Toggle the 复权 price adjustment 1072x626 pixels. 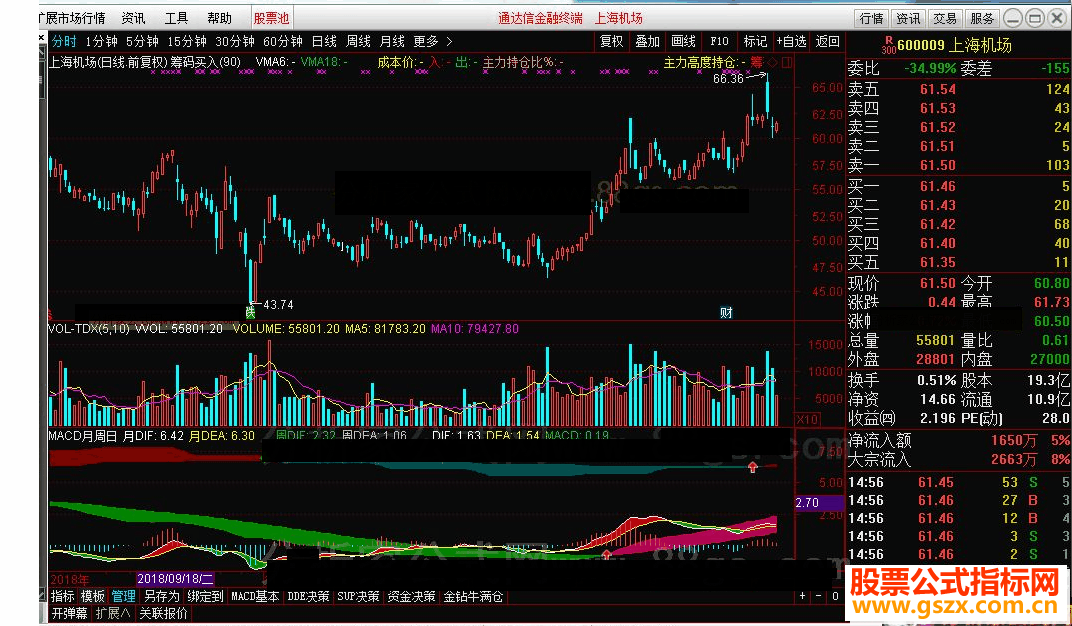click(611, 42)
